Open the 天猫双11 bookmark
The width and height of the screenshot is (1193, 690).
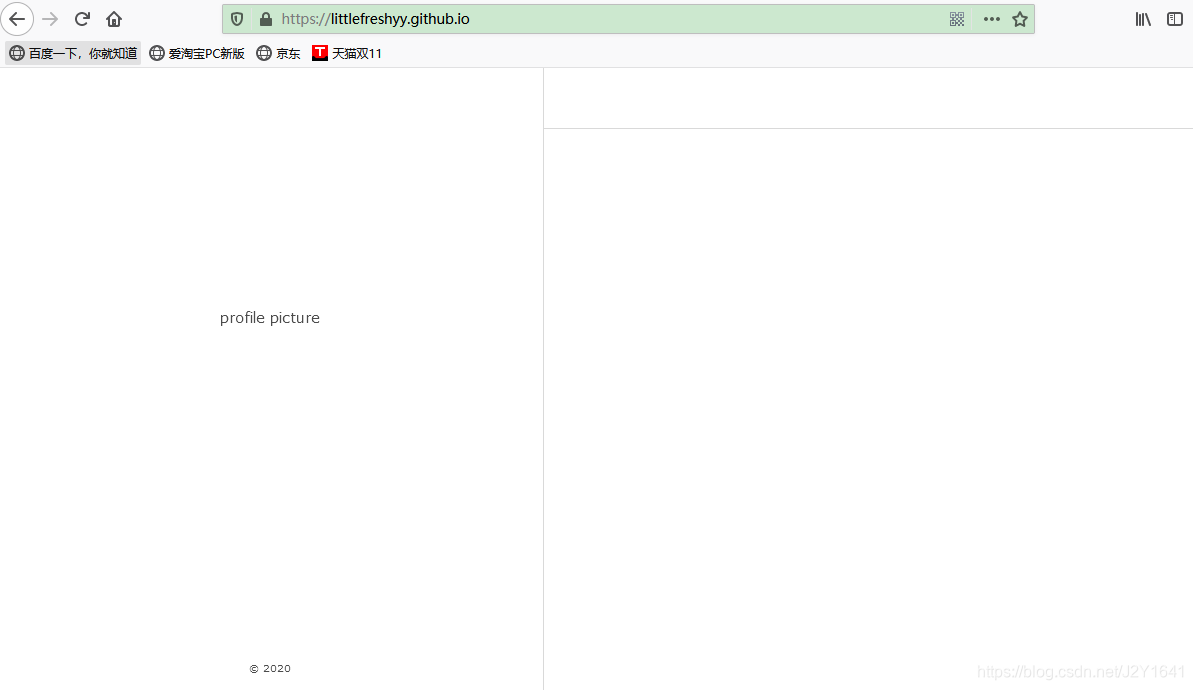point(347,53)
